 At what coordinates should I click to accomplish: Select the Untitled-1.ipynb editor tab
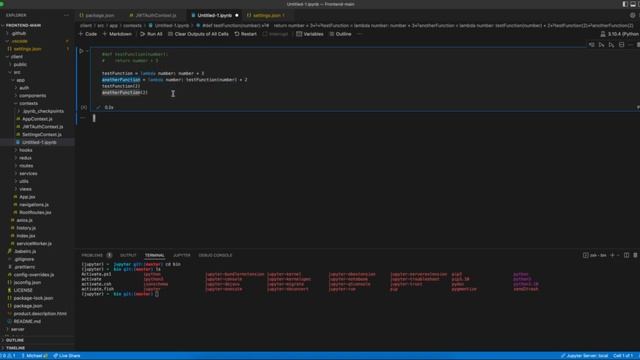(214, 16)
